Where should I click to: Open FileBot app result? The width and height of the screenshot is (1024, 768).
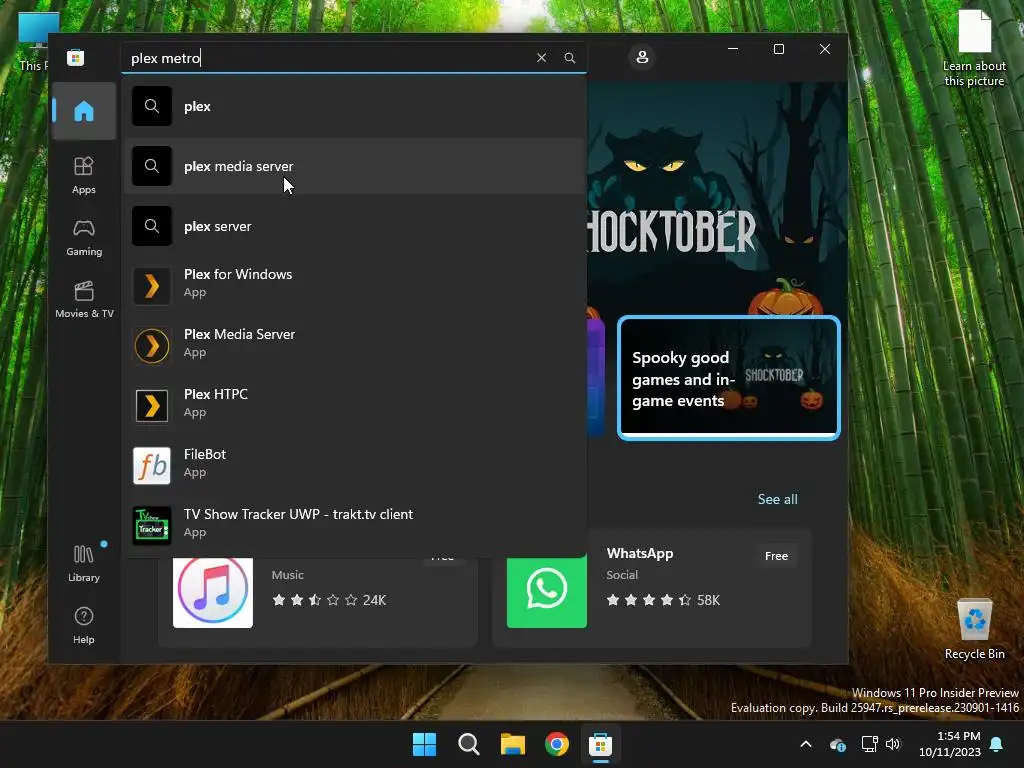tap(353, 464)
